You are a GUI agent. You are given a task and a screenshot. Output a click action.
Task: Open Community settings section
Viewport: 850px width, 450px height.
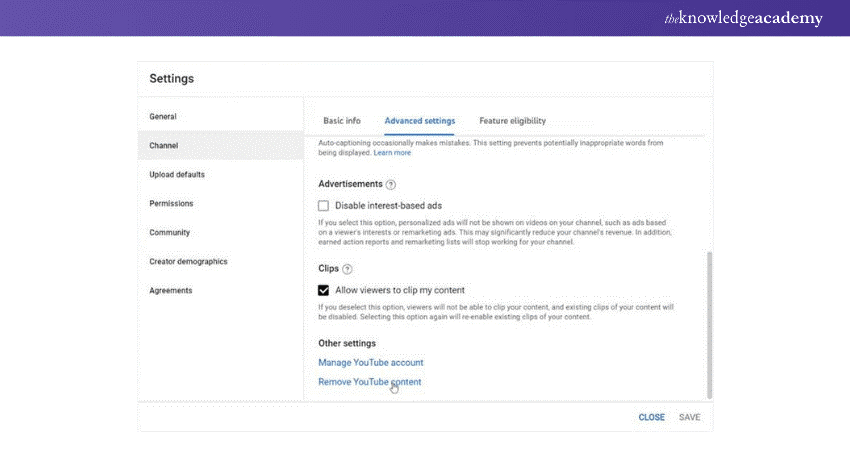coord(170,233)
